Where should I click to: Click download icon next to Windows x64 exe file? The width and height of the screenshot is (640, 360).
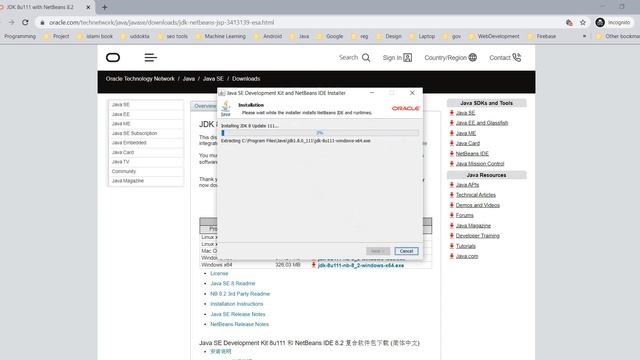click(x=313, y=265)
